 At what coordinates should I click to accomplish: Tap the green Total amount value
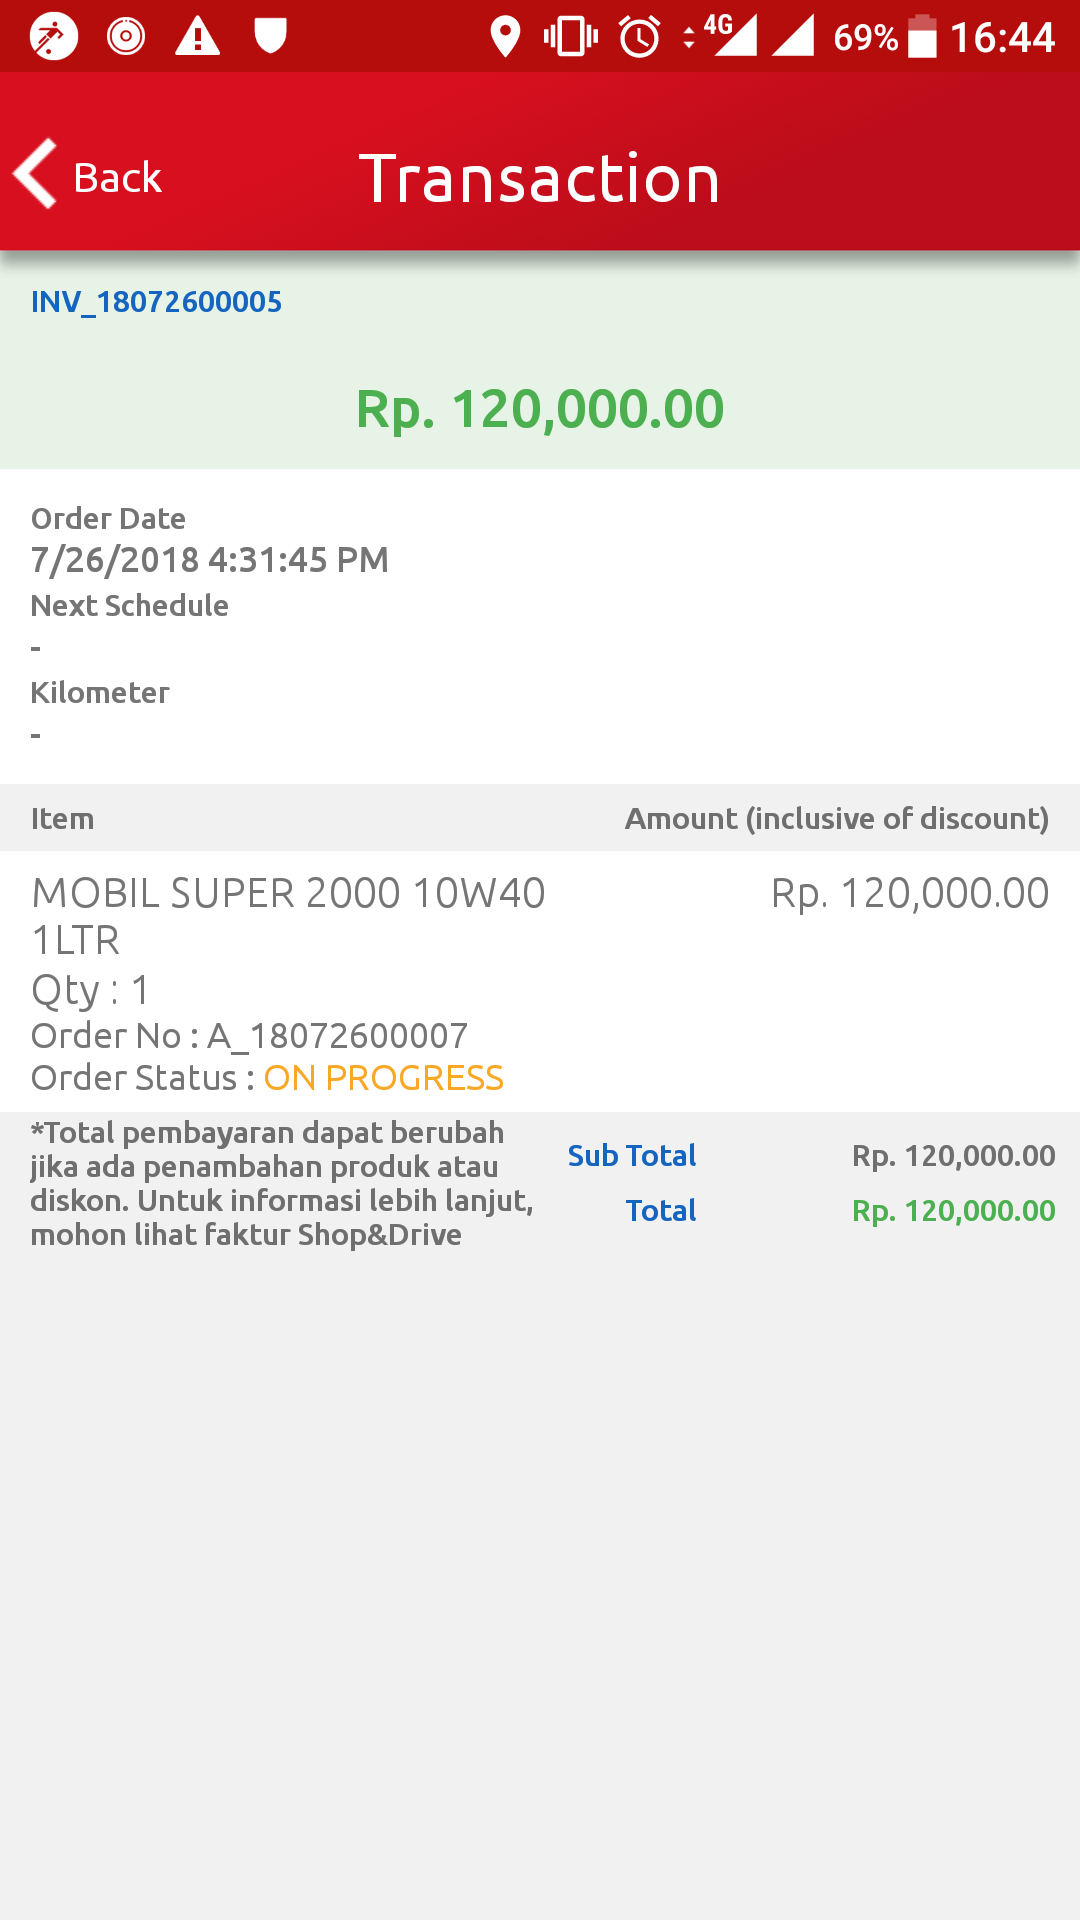(x=953, y=1211)
